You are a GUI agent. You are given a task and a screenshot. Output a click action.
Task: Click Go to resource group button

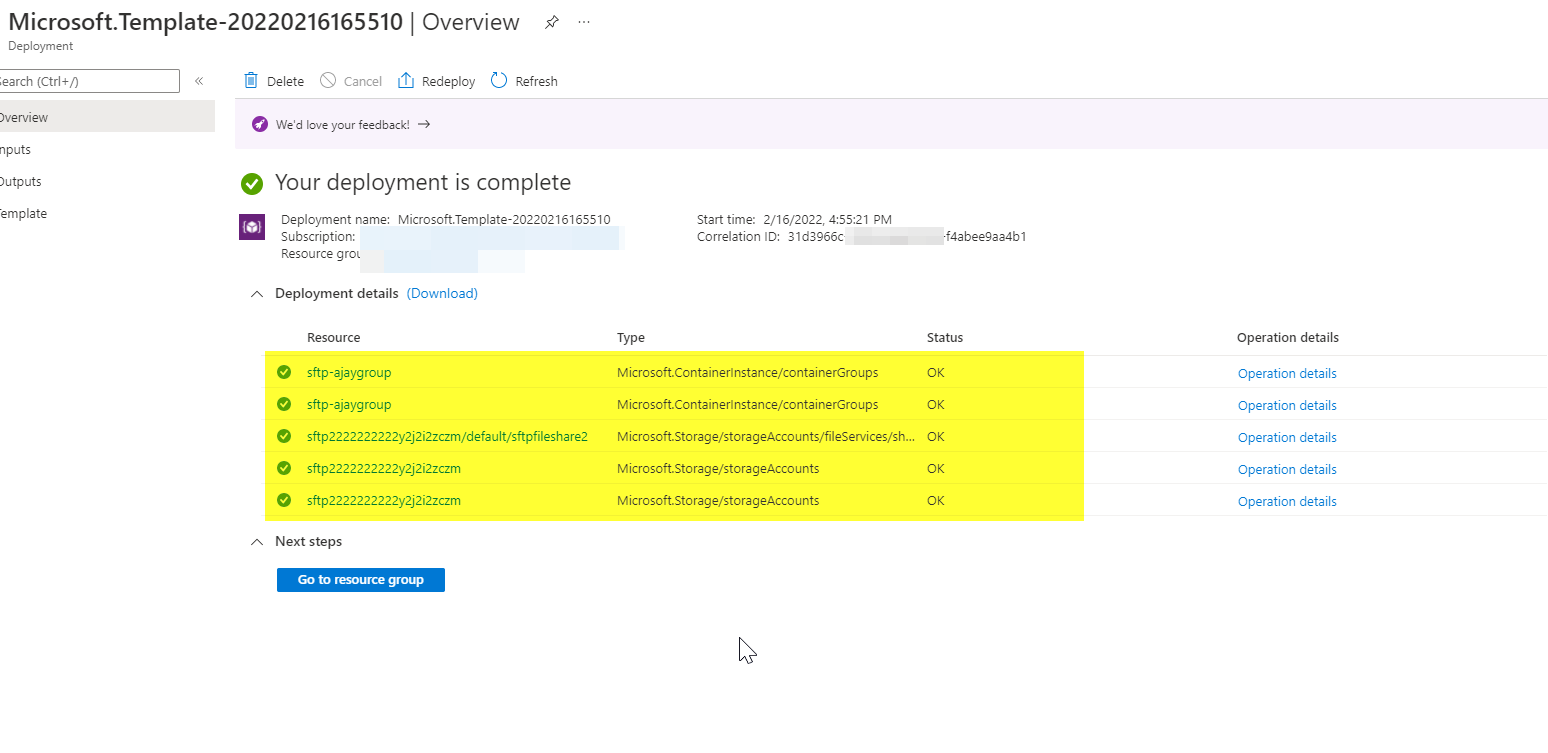(361, 580)
